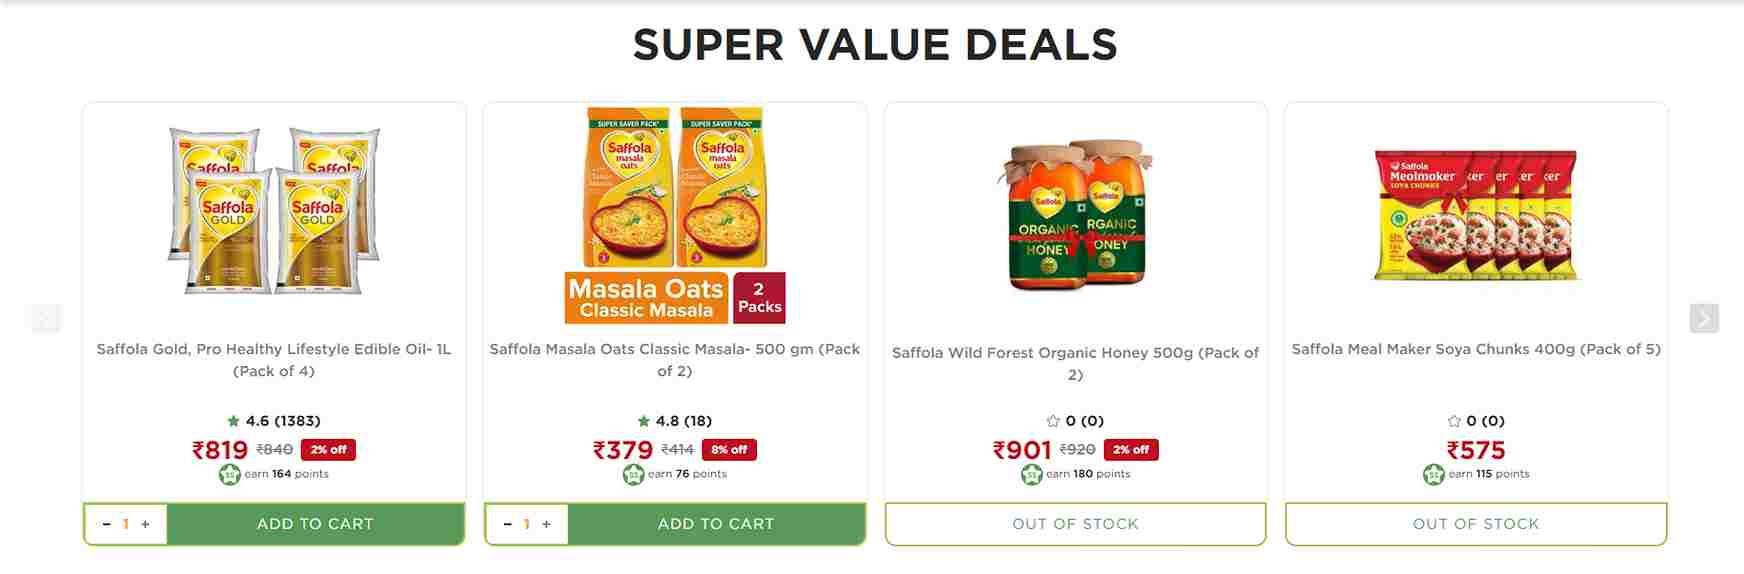
Task: Click the empty star for Soya Chunks
Action: pos(1454,421)
